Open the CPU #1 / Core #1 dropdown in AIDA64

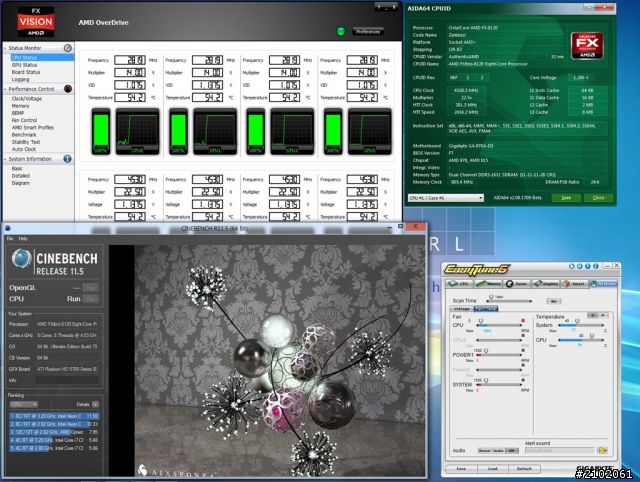click(446, 198)
